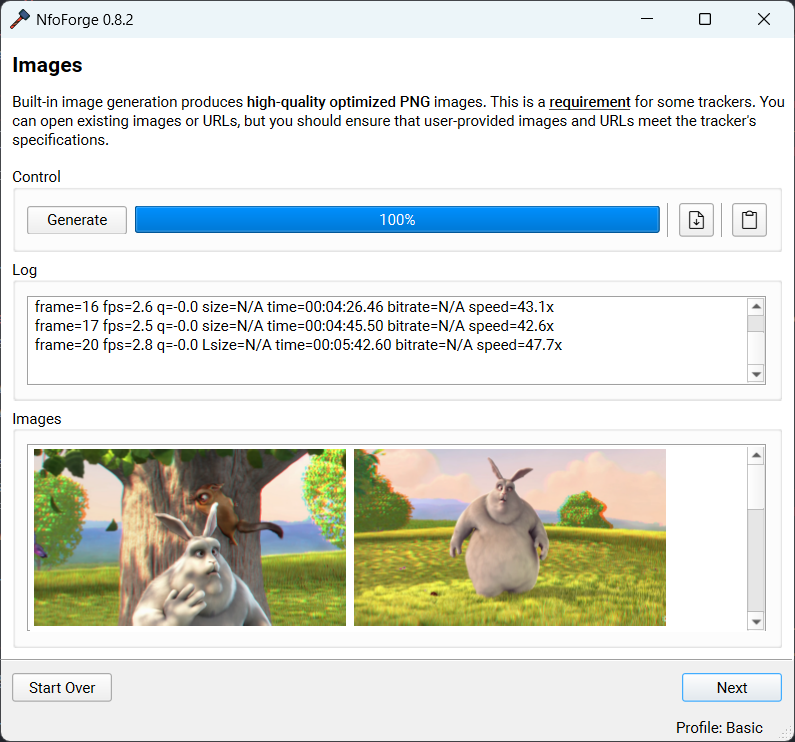The width and height of the screenshot is (795, 742).
Task: Close the NfoForge window
Action: coord(764,19)
